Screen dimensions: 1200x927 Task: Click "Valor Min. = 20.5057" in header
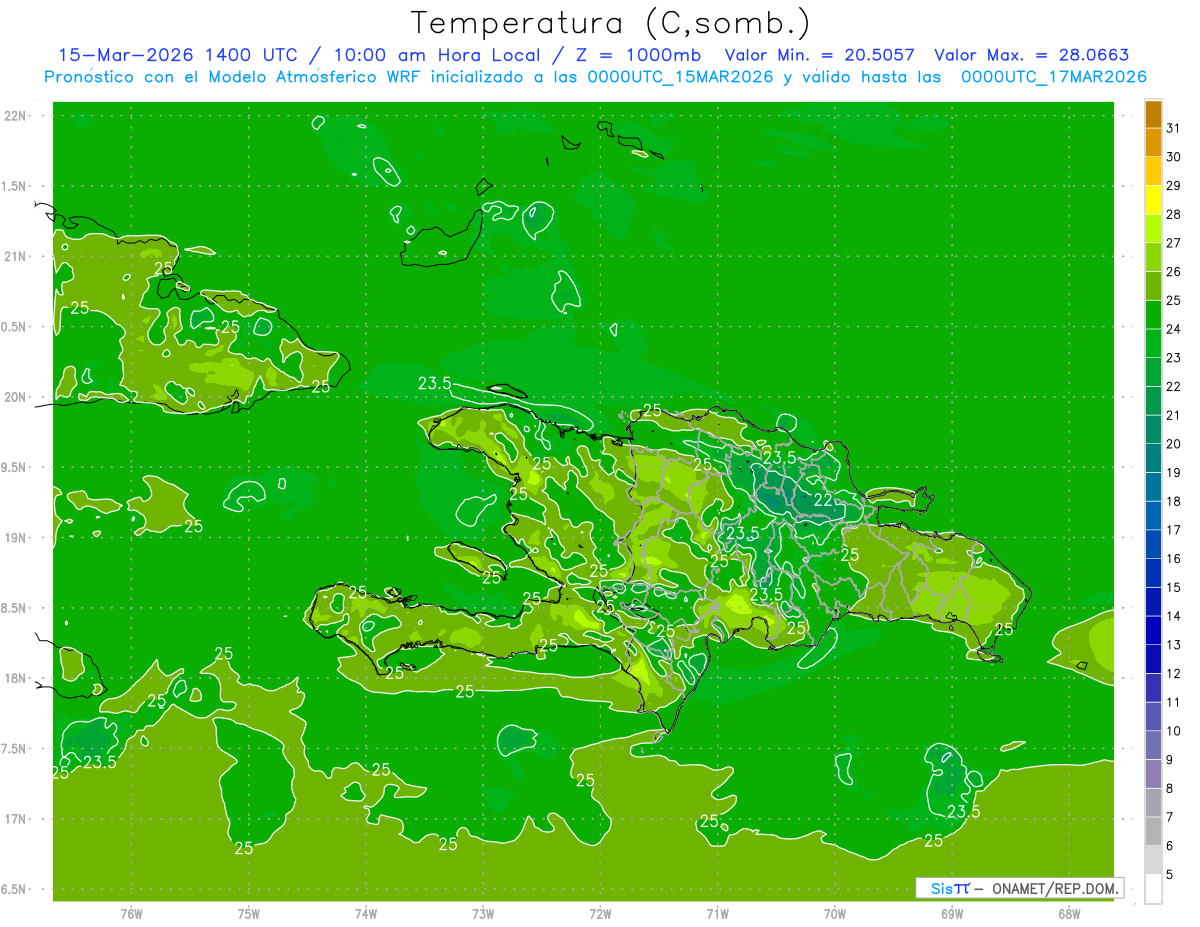click(819, 55)
